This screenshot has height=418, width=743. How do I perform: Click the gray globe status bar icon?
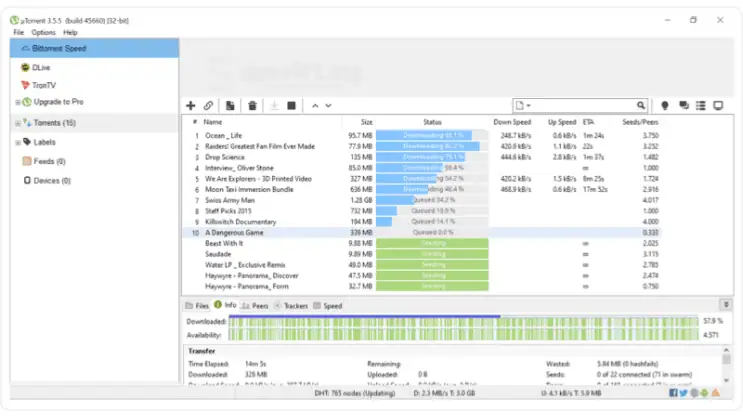694,393
